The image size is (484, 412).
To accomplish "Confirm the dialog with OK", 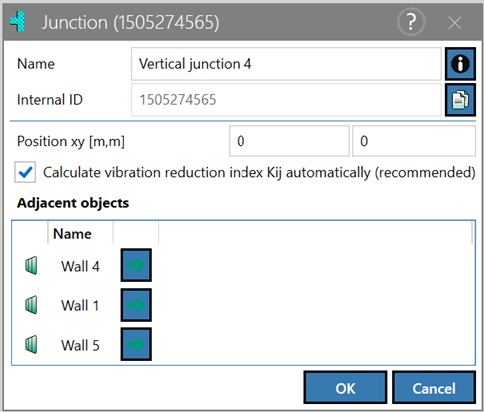I will coord(345,388).
